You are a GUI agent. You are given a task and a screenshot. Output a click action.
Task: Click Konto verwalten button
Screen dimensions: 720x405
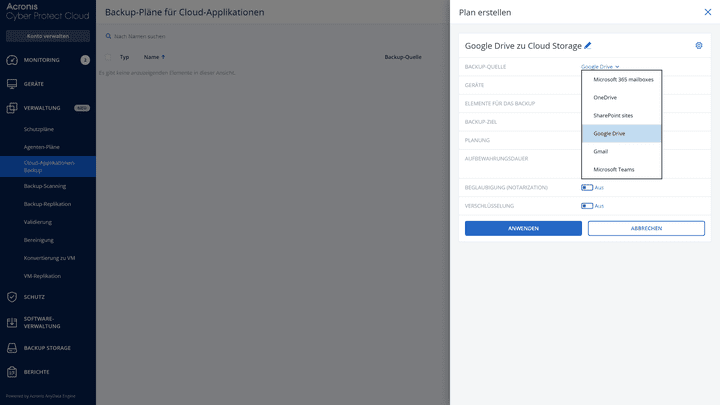pos(48,36)
